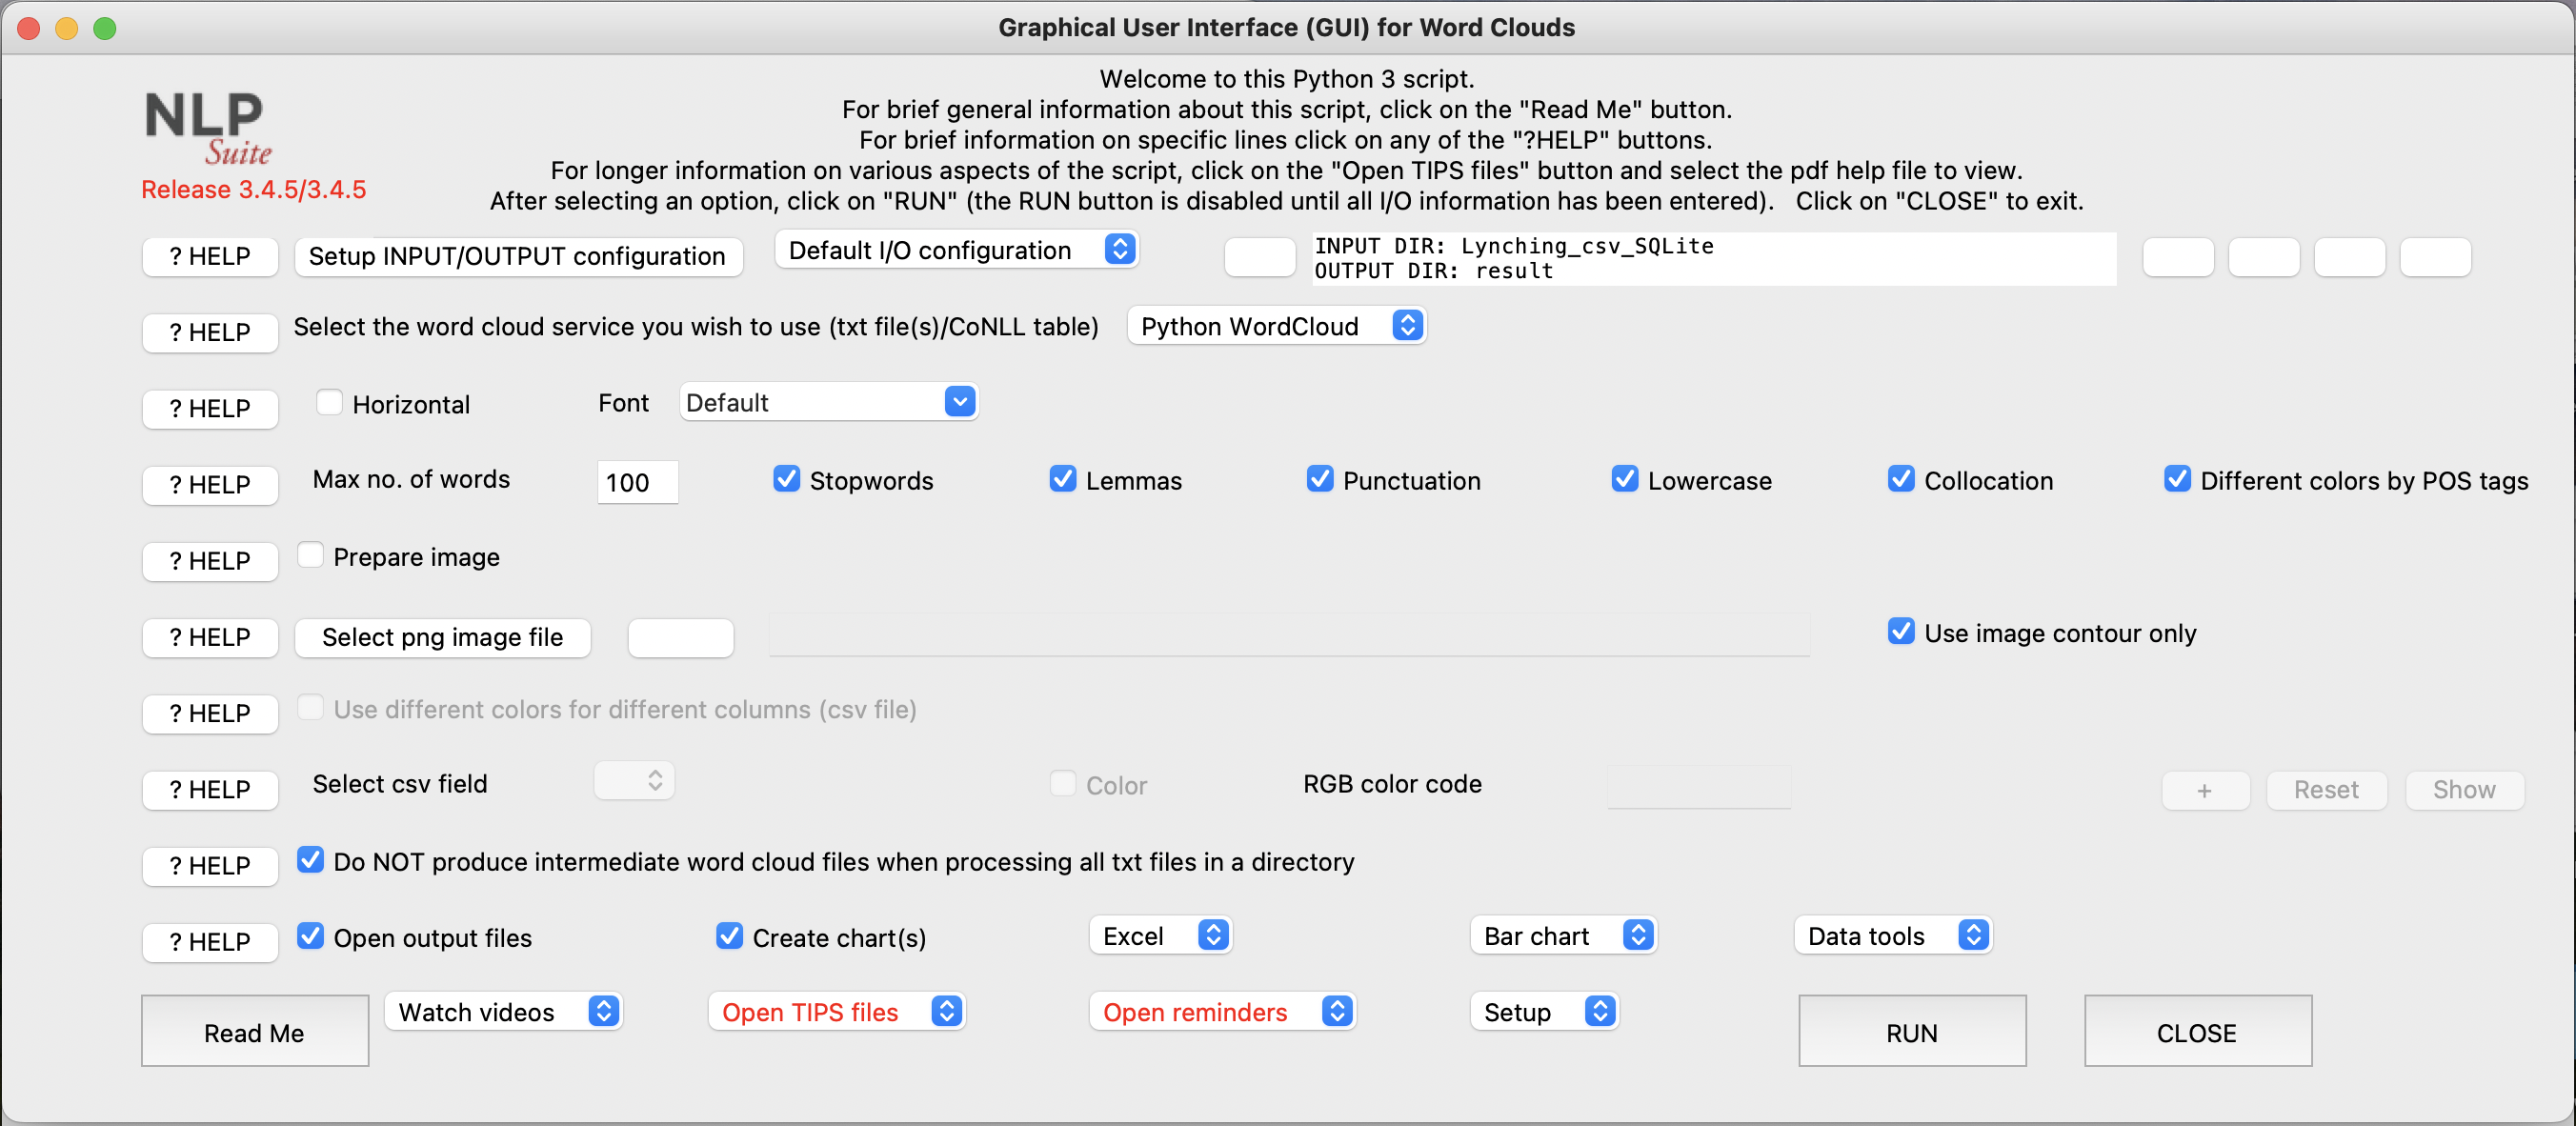The width and height of the screenshot is (2576, 1126).
Task: Edit the Max no. of words field
Action: [x=637, y=482]
